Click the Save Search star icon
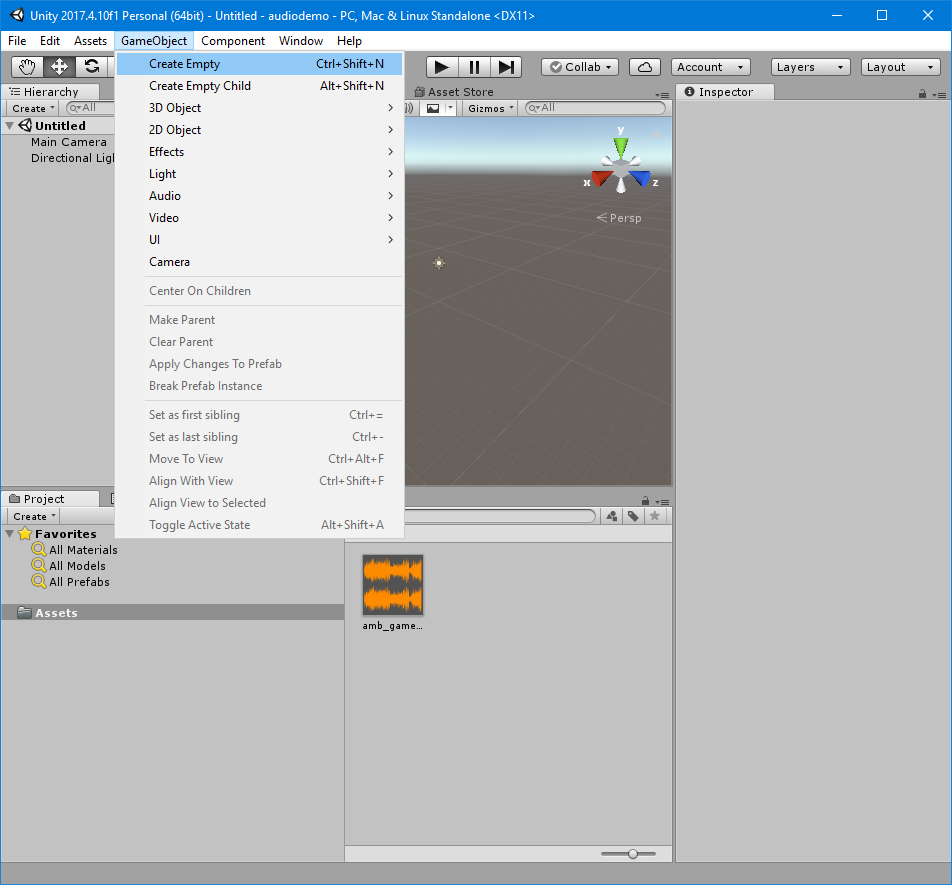This screenshot has height=885, width=952. coord(655,516)
